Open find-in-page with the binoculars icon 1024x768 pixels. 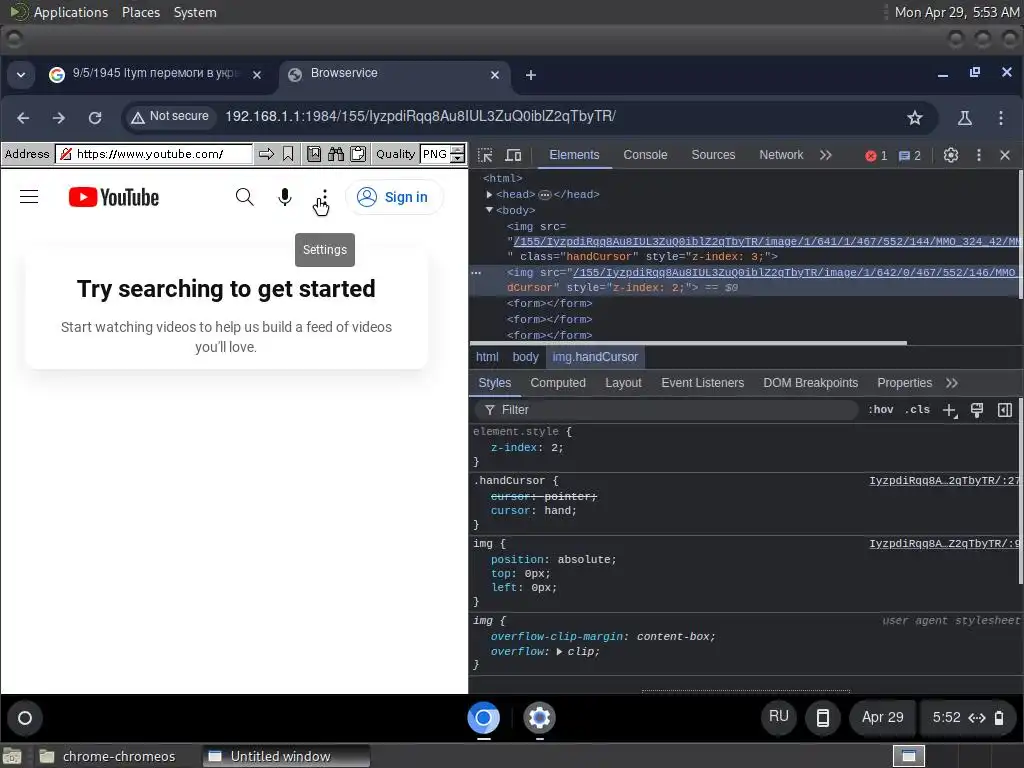[x=336, y=154]
